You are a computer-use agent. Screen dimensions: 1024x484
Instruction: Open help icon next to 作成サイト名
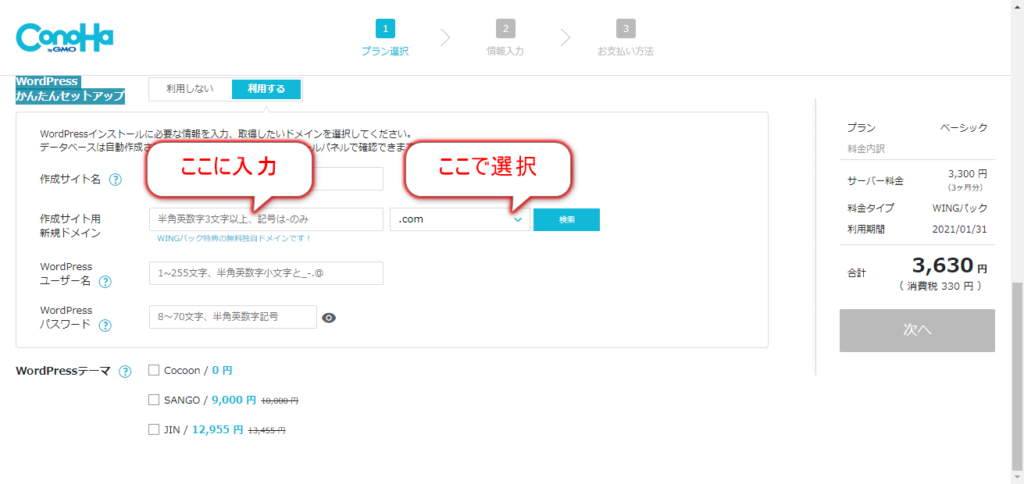[116, 180]
